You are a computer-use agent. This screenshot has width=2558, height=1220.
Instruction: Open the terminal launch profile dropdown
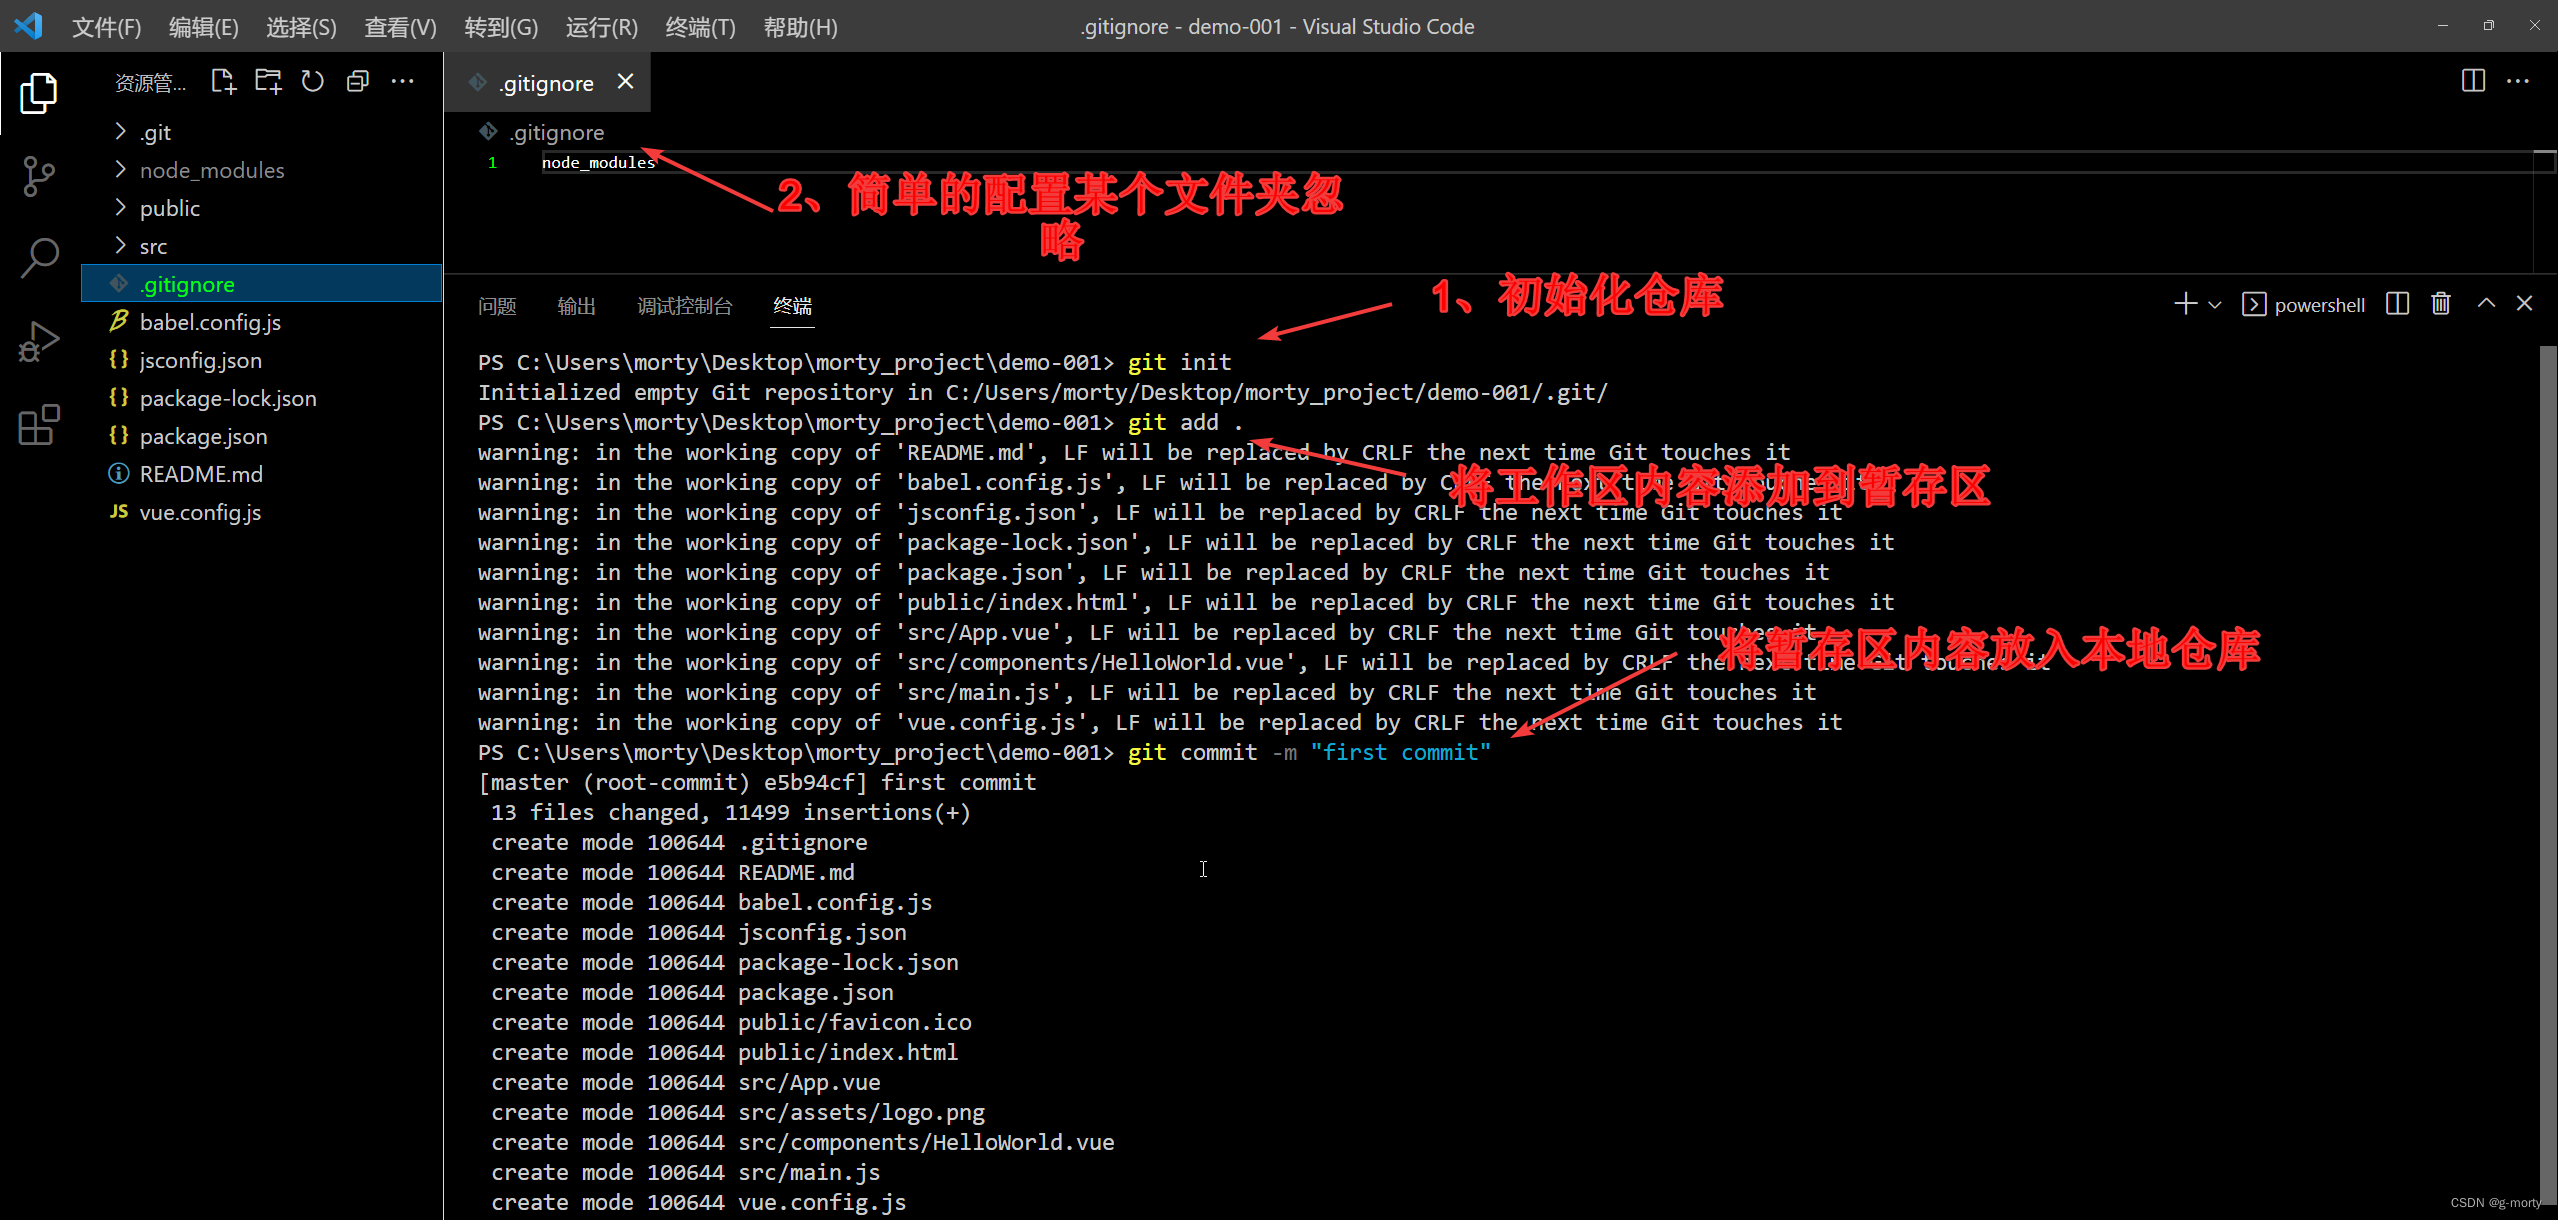coord(2215,305)
